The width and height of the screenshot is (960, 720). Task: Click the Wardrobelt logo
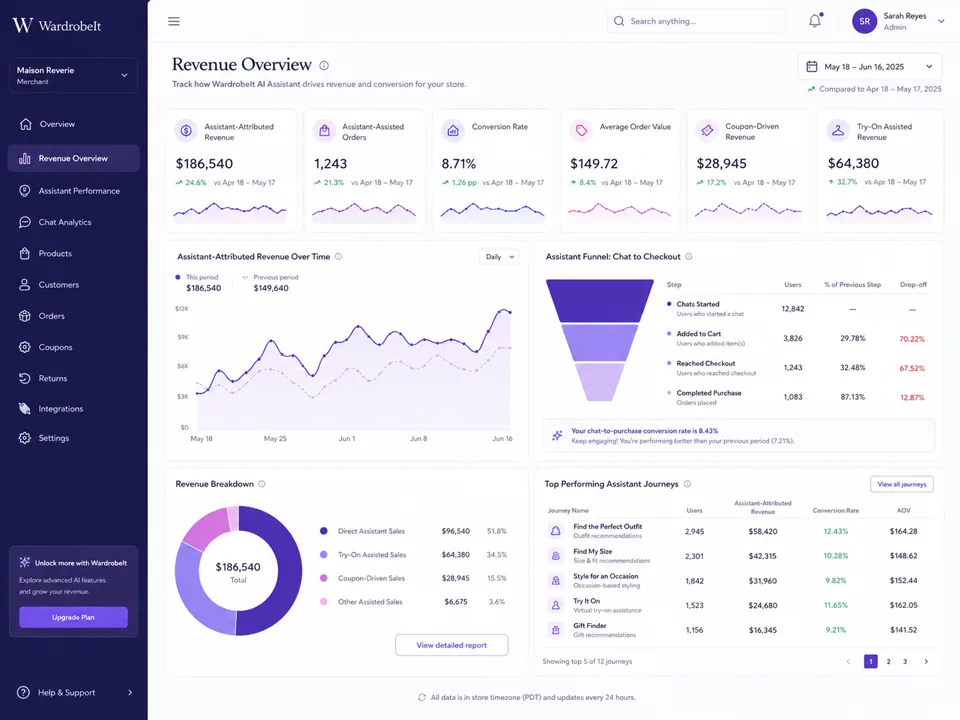coord(56,25)
